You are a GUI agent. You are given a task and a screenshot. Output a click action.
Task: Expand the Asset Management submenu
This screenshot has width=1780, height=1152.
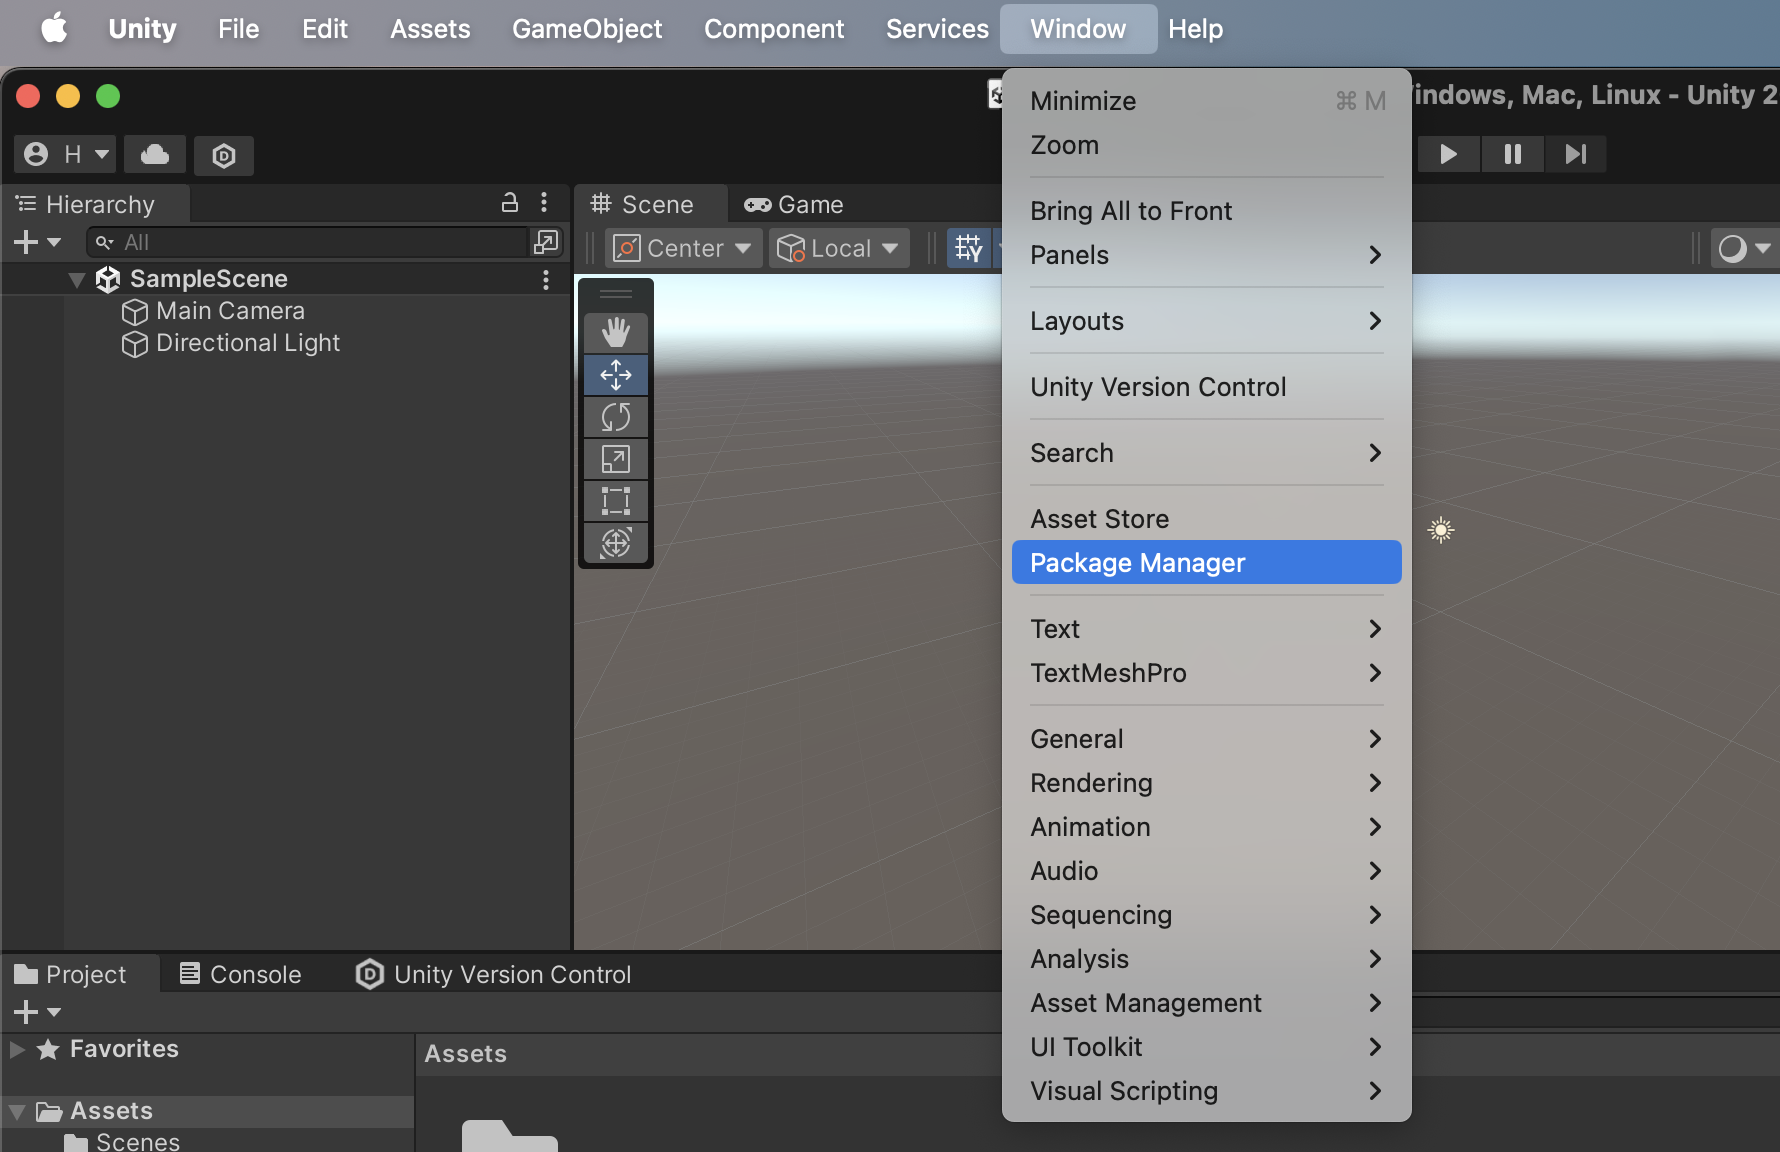(x=1207, y=1003)
